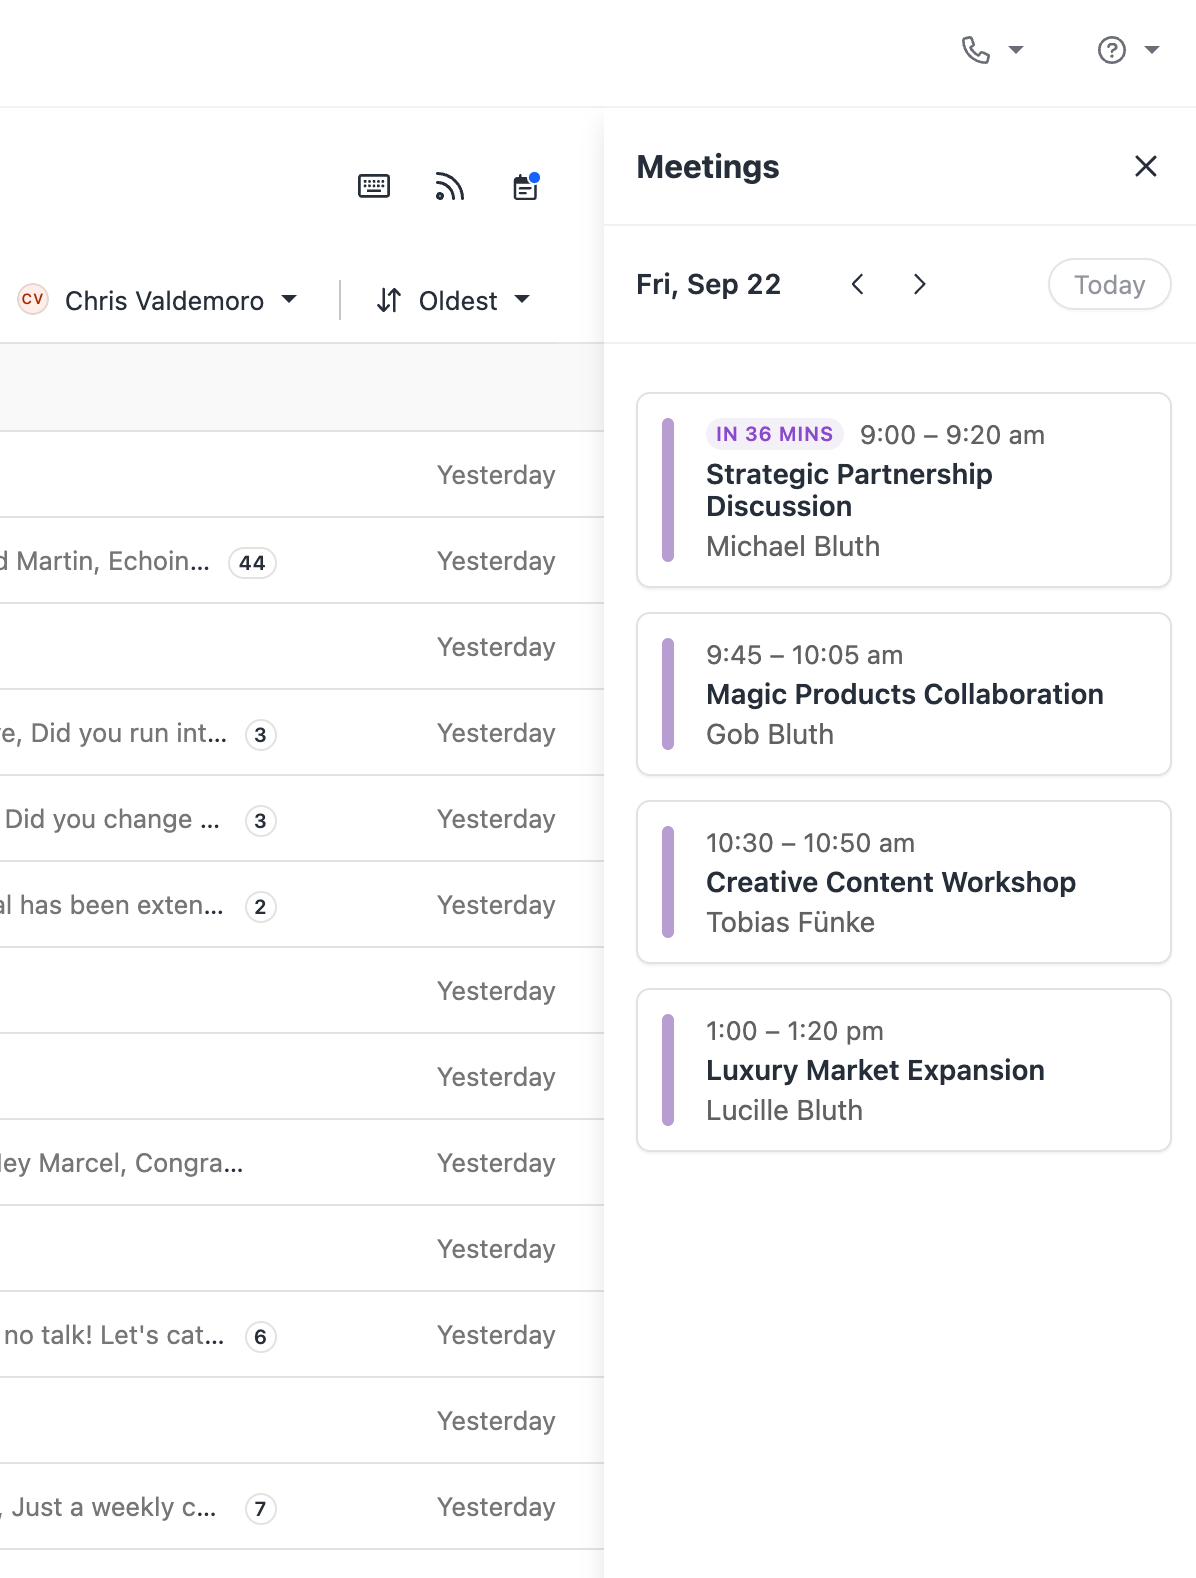Toggle the meetings calendar icon
Image resolution: width=1196 pixels, height=1578 pixels.
point(526,186)
